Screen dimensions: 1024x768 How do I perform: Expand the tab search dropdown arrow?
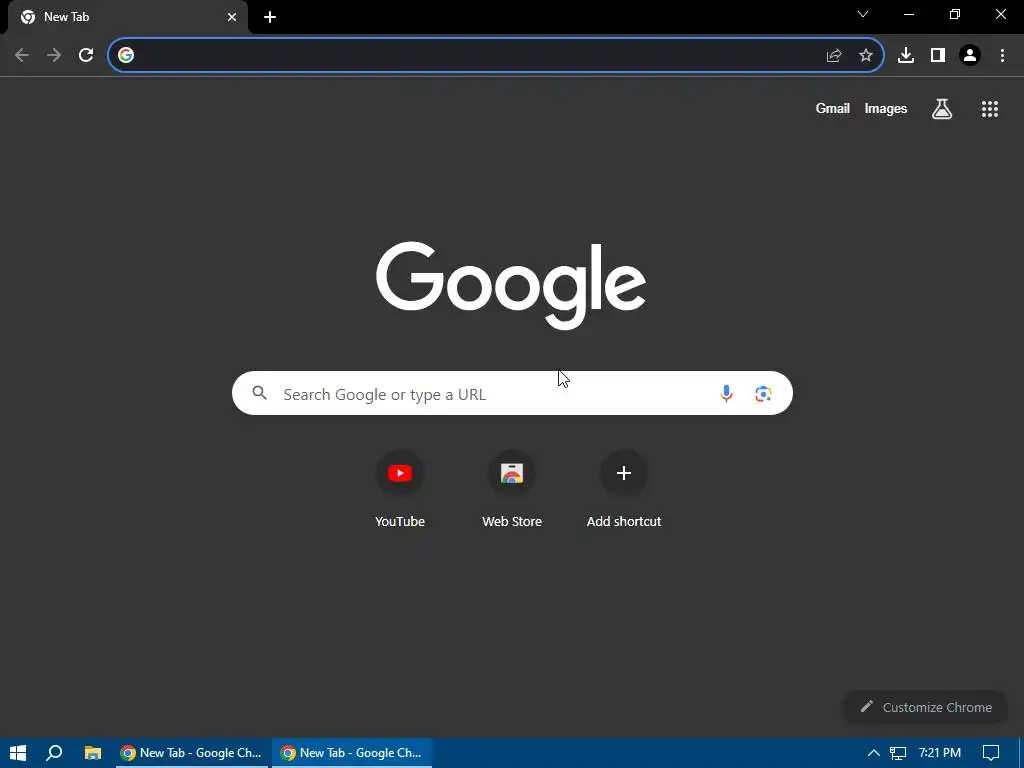[x=863, y=14]
